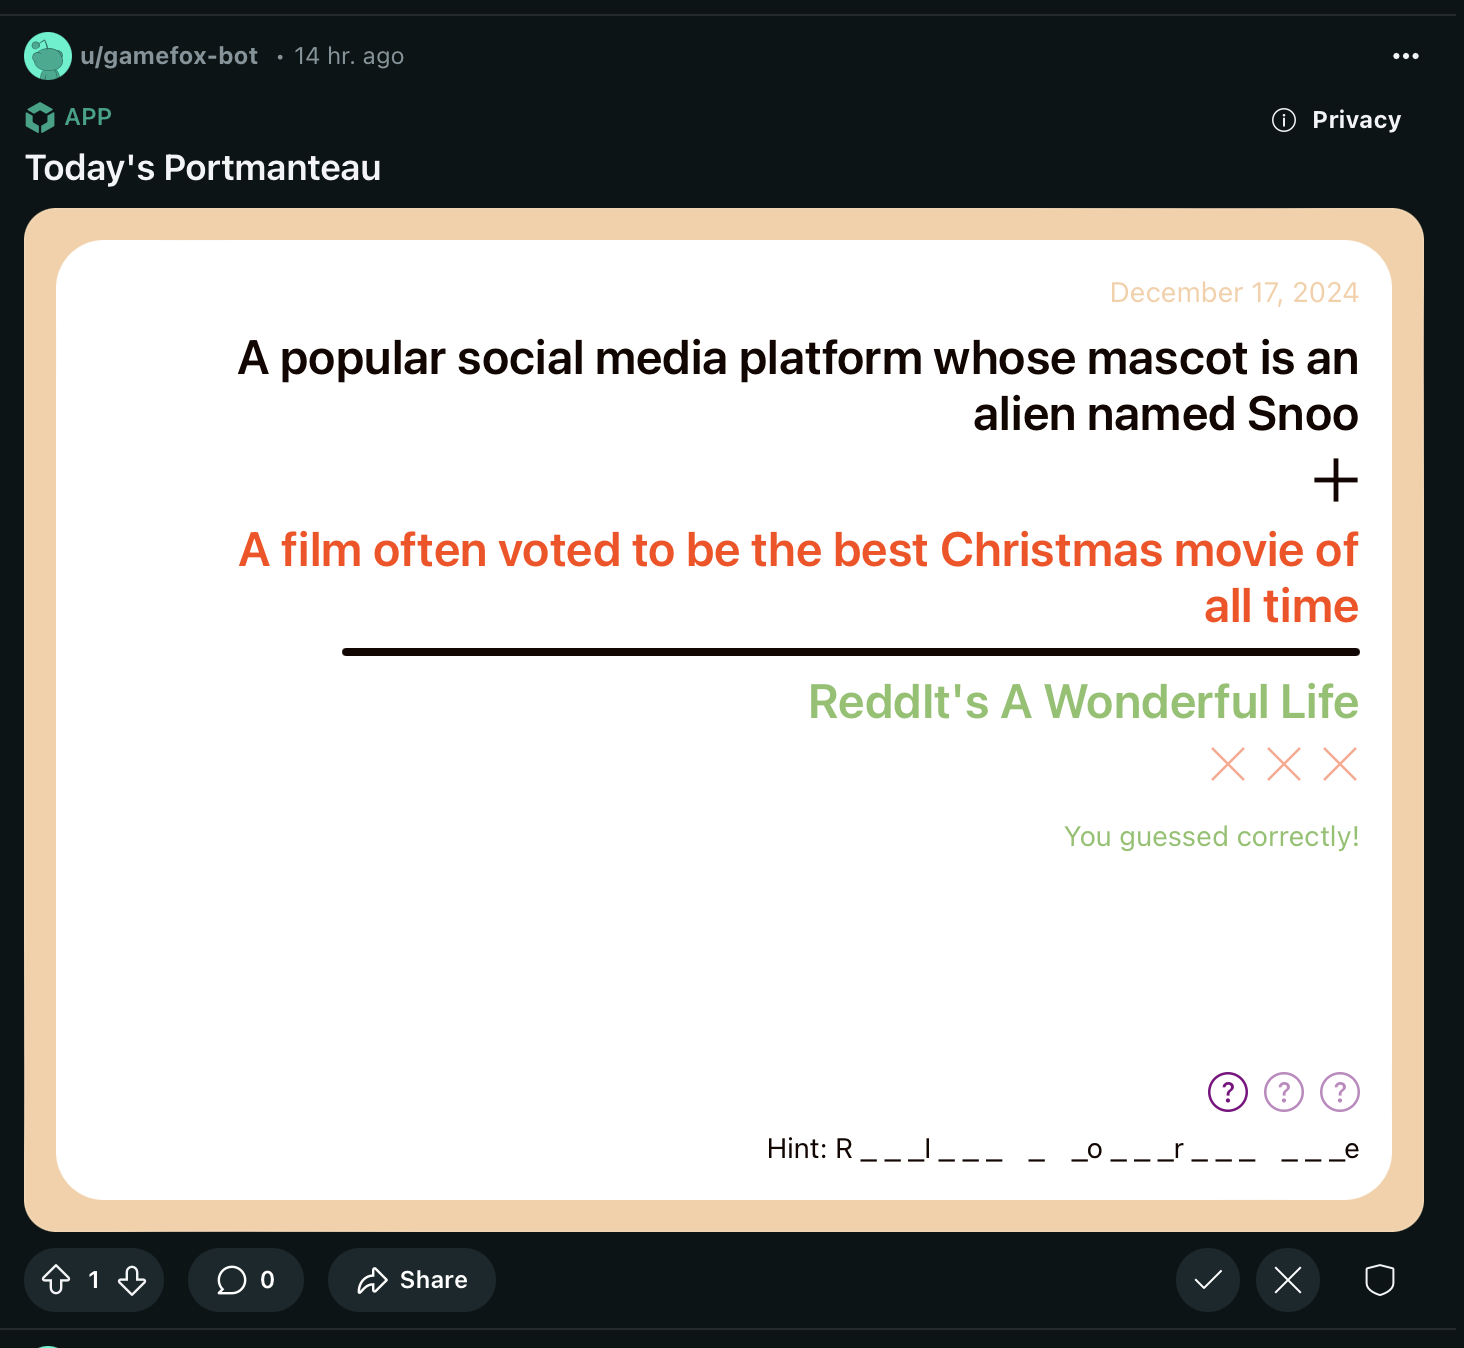Open the Today's Portmanteau post title
The image size is (1464, 1348).
point(203,168)
